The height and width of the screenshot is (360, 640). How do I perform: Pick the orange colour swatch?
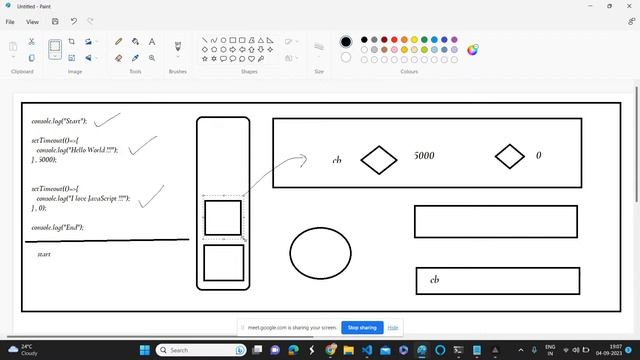coord(404,40)
